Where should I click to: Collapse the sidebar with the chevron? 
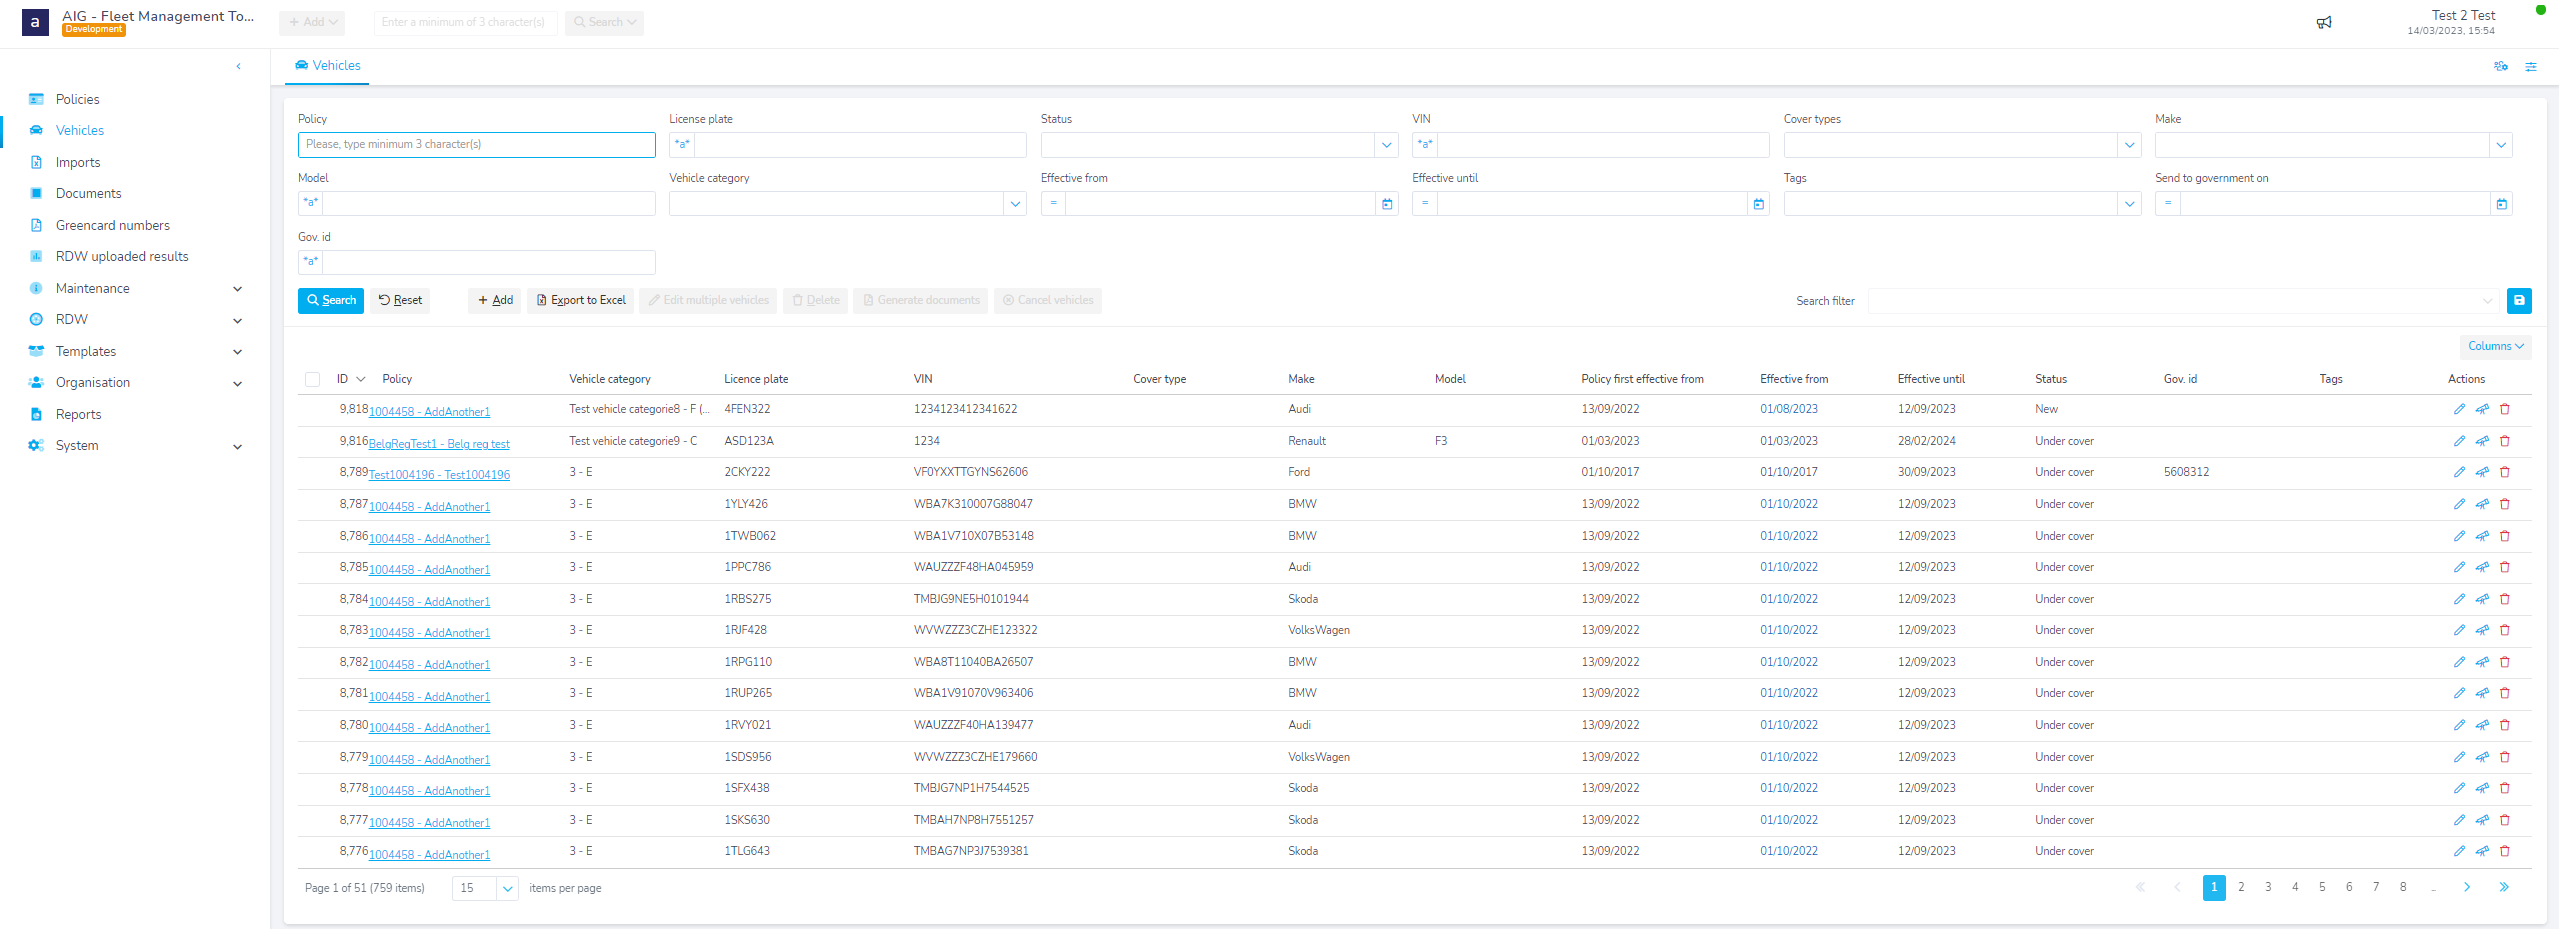pos(238,66)
